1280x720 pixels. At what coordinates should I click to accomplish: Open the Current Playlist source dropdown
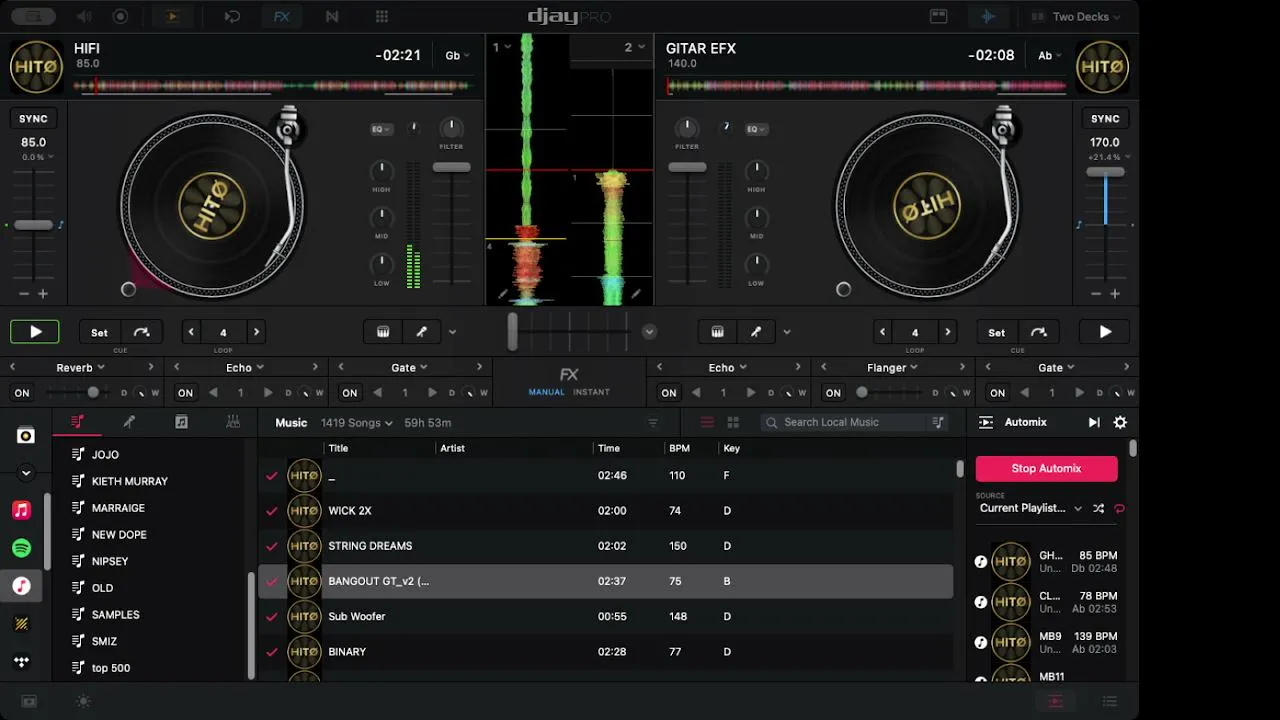click(x=1031, y=508)
